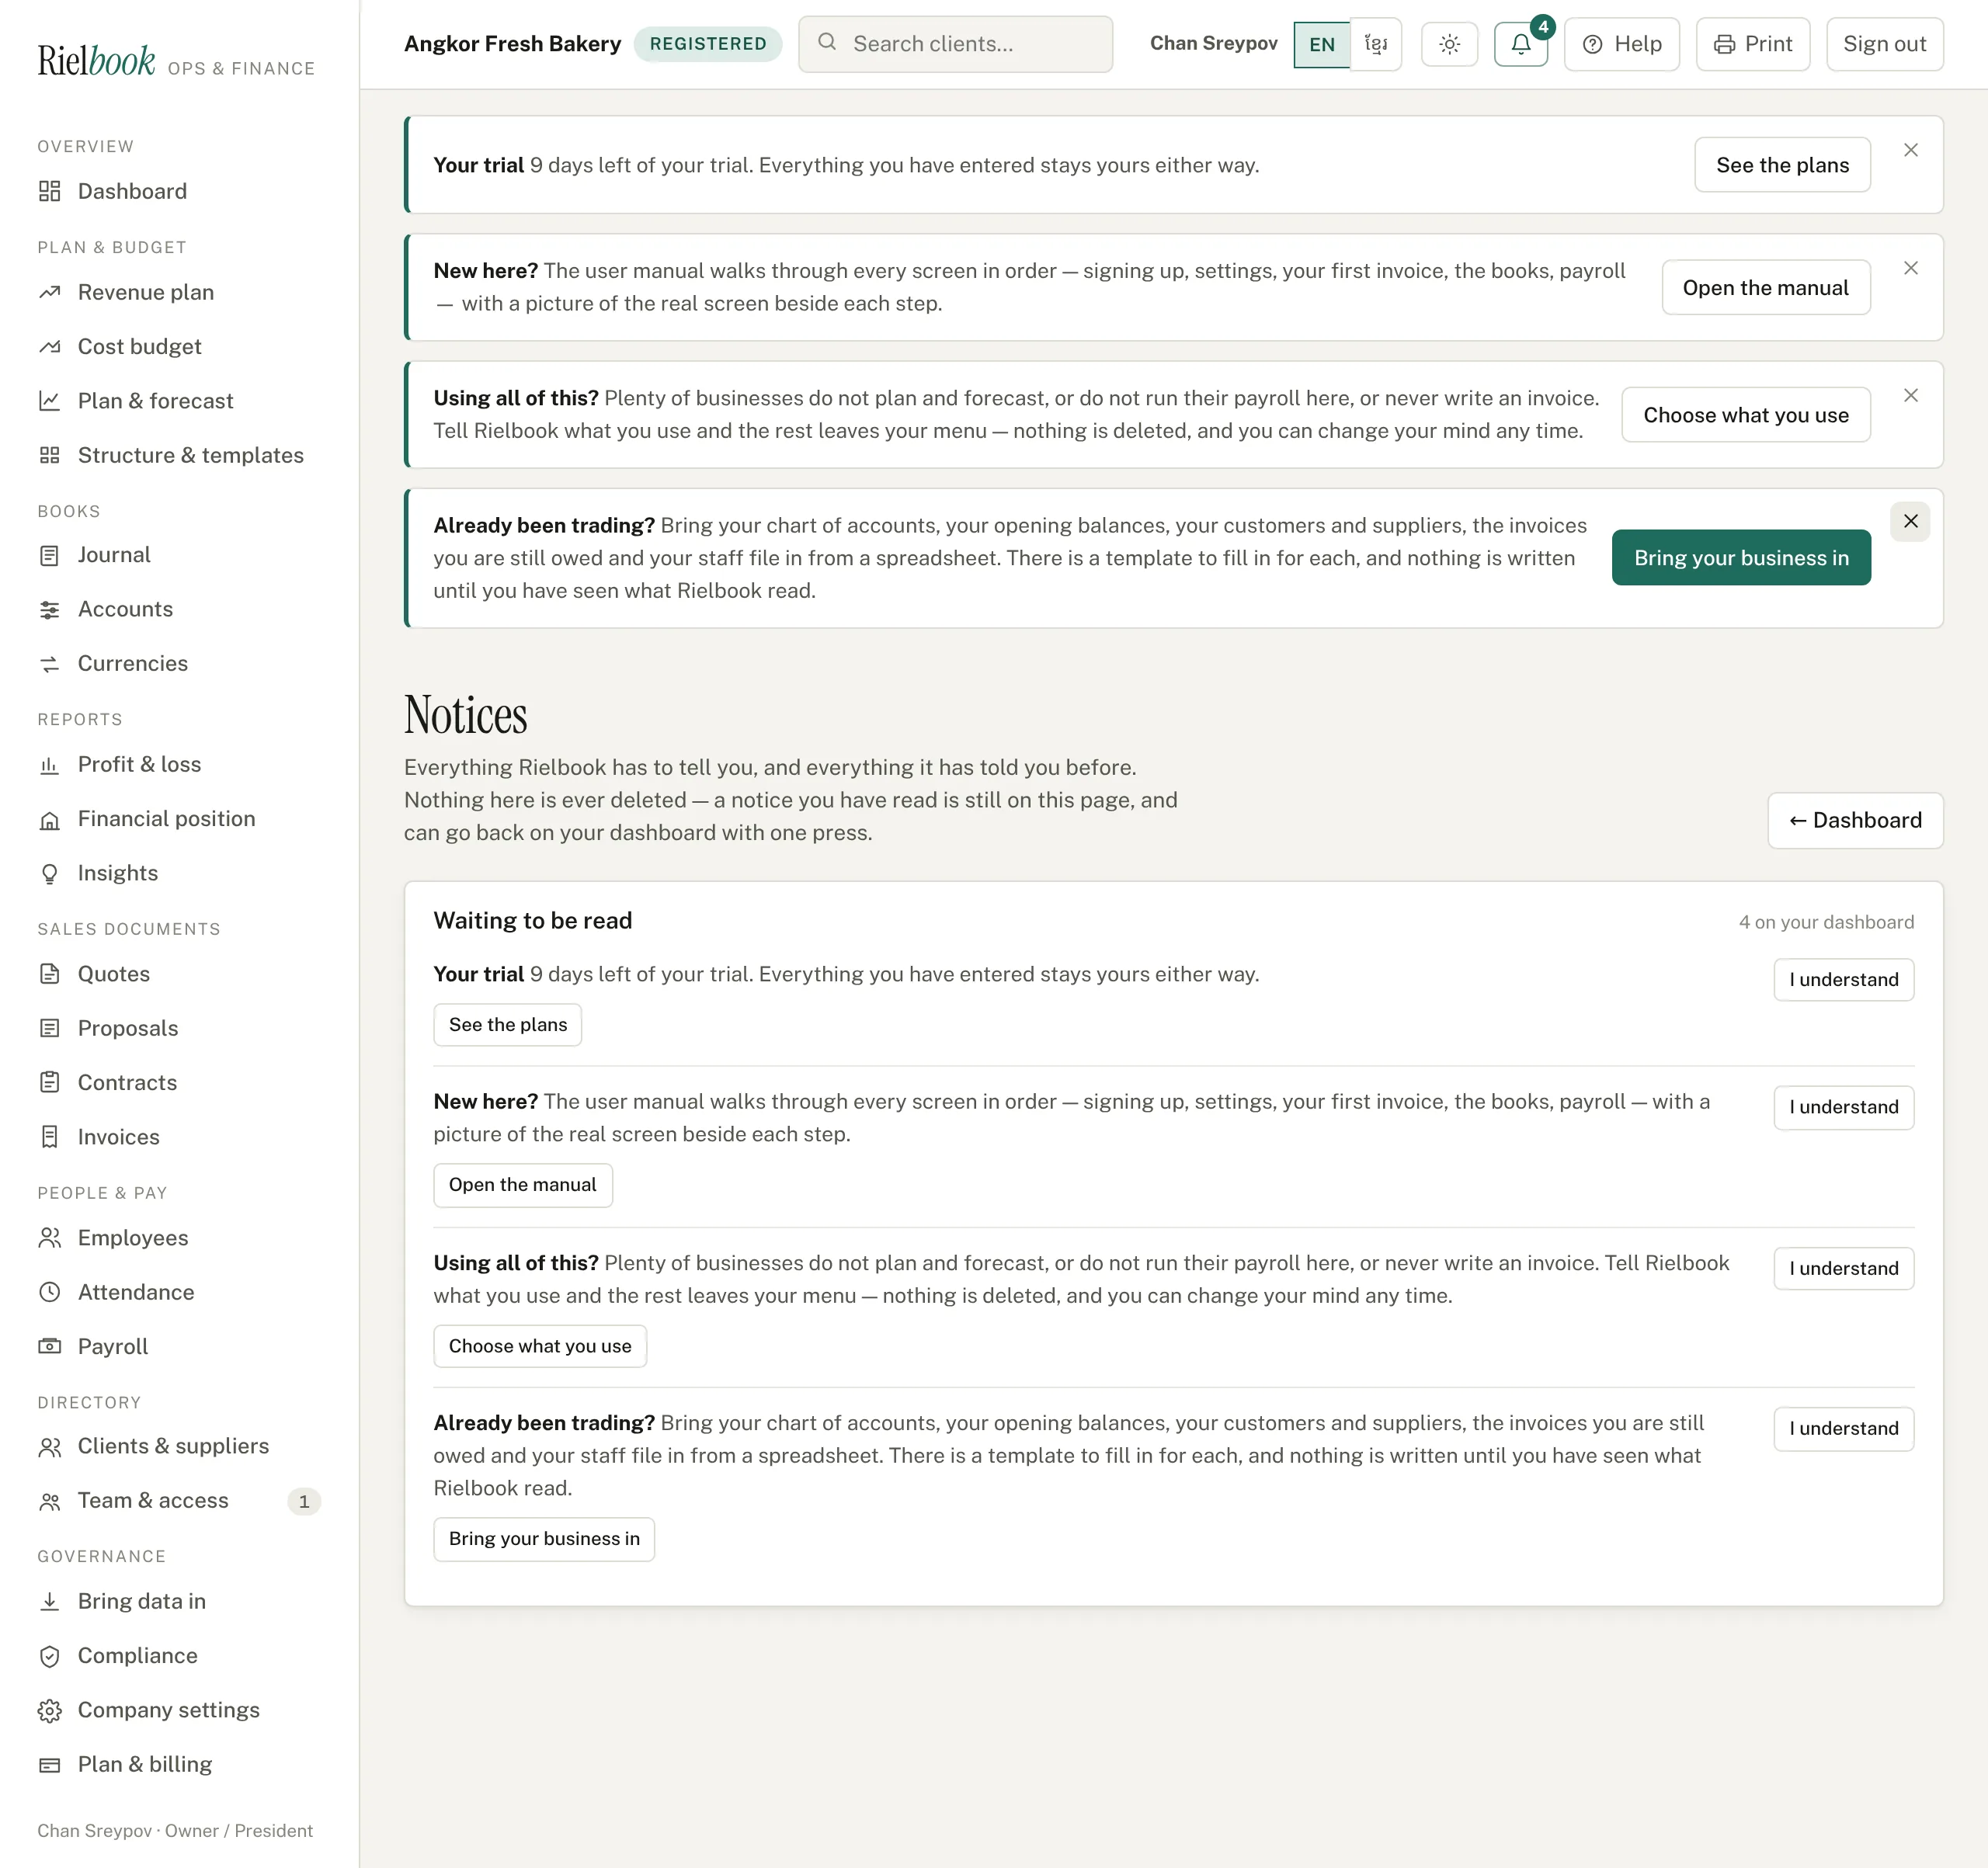Open Plan & forecast
The width and height of the screenshot is (1988, 1868).
tap(179, 401)
